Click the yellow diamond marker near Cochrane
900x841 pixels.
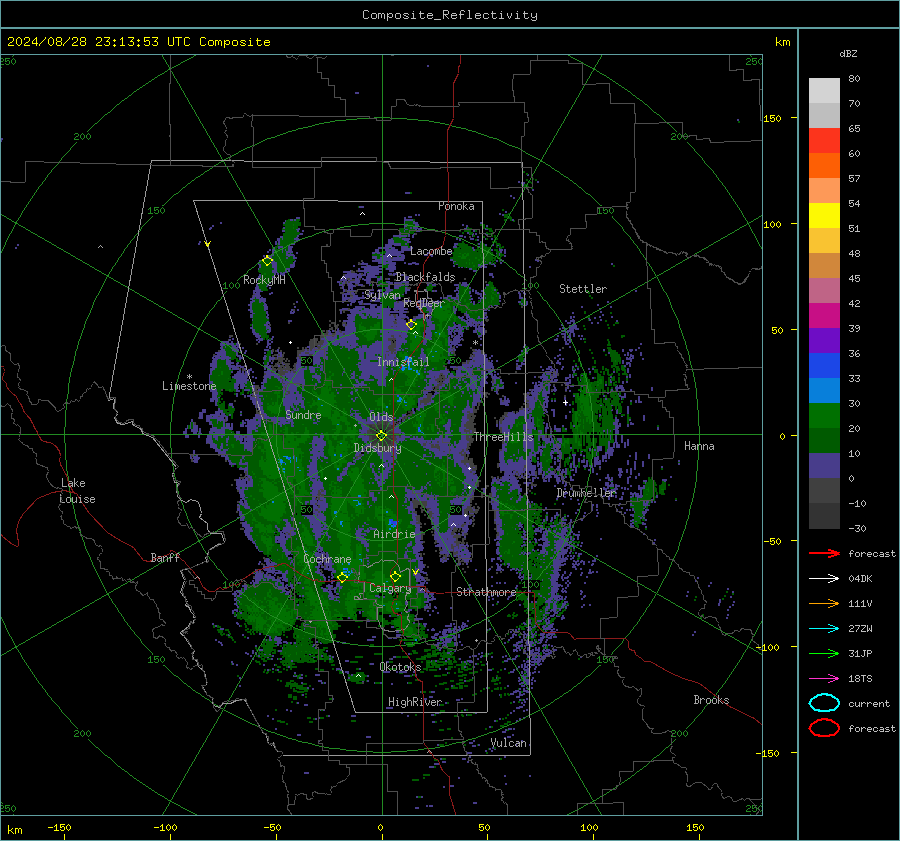tap(342, 578)
